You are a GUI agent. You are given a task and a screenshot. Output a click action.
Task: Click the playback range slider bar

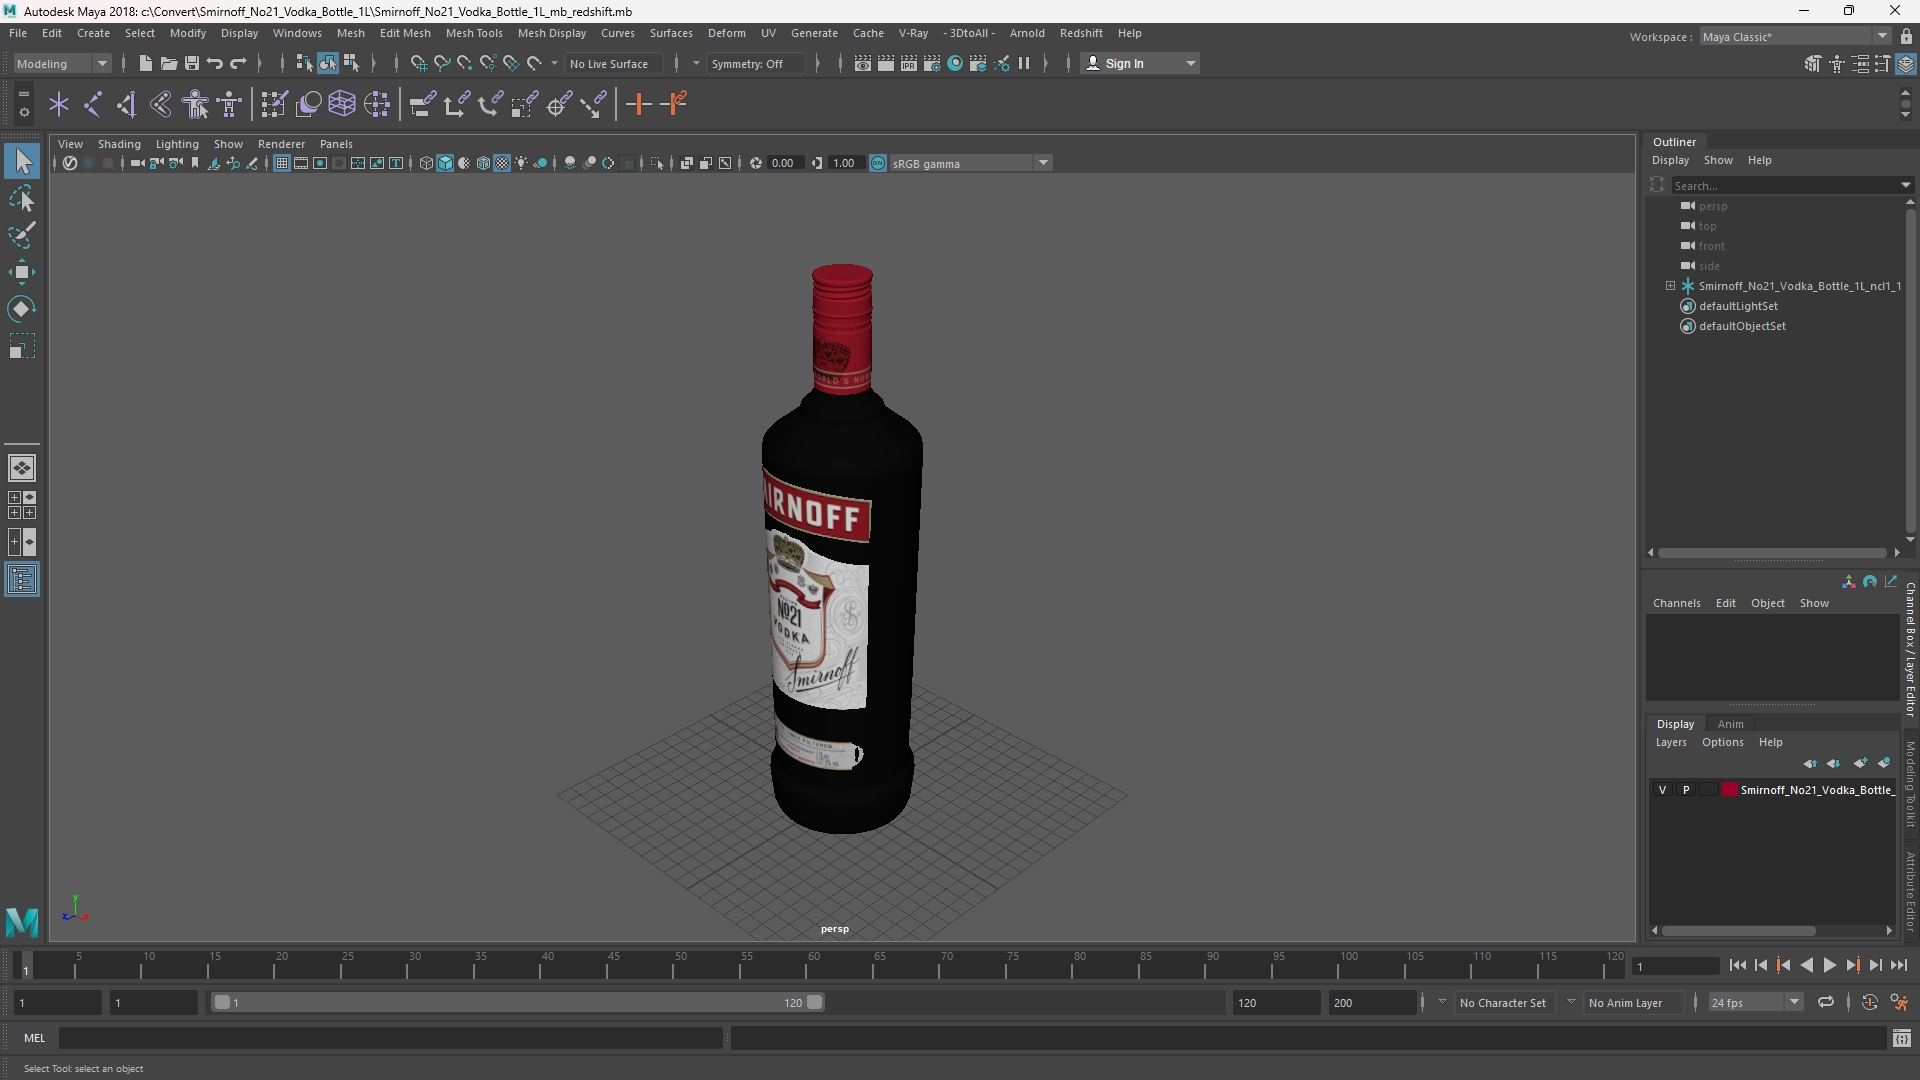tap(518, 1002)
